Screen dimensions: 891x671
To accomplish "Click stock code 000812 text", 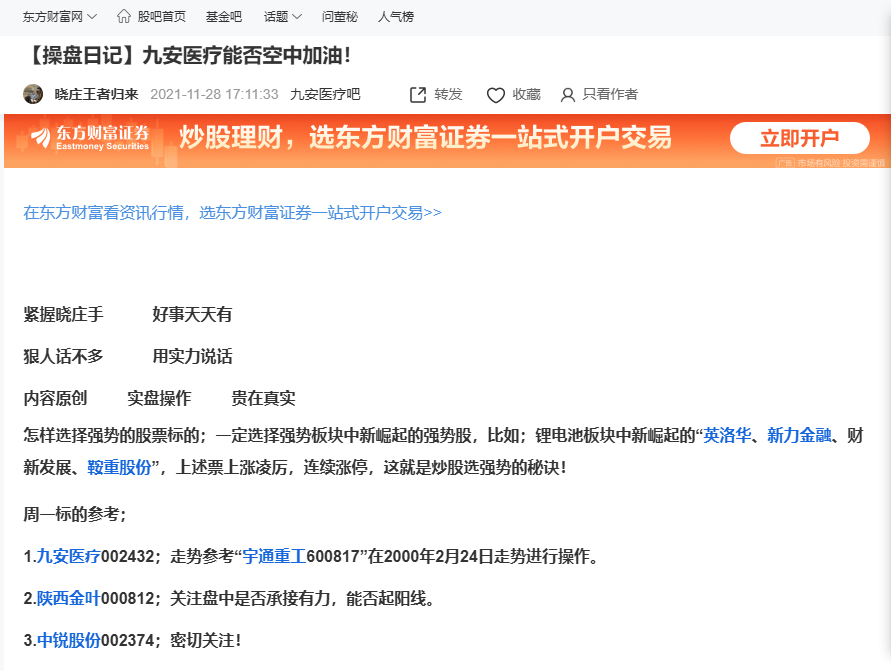I will 127,598.
